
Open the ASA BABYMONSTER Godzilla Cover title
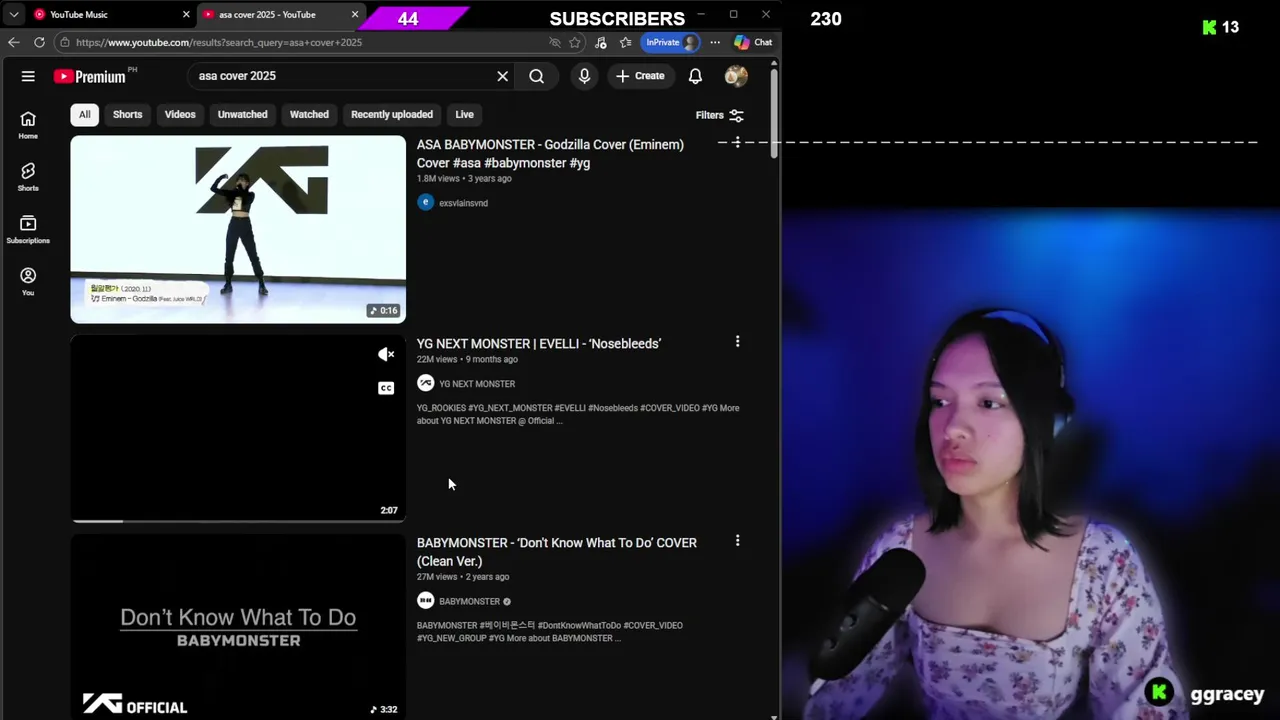click(550, 154)
